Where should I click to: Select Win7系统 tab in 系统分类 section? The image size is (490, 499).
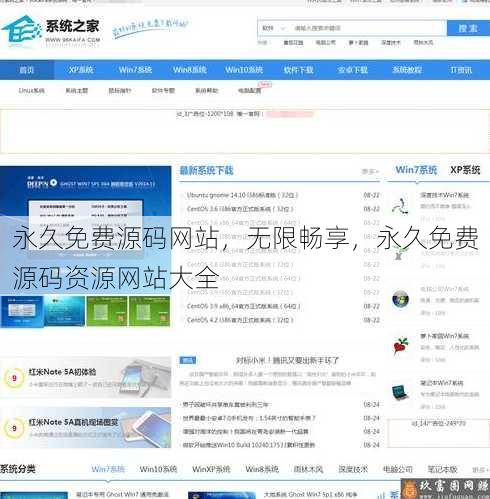(x=108, y=469)
